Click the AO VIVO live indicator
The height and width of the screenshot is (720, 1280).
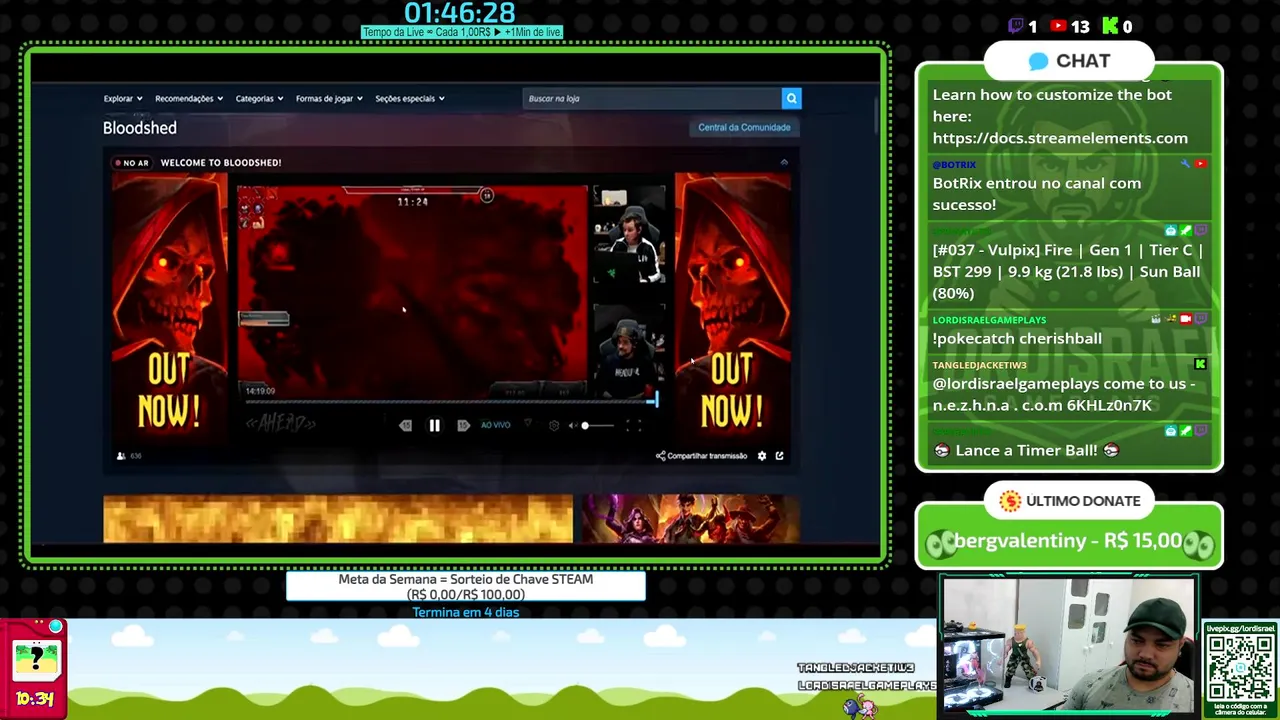pos(495,426)
